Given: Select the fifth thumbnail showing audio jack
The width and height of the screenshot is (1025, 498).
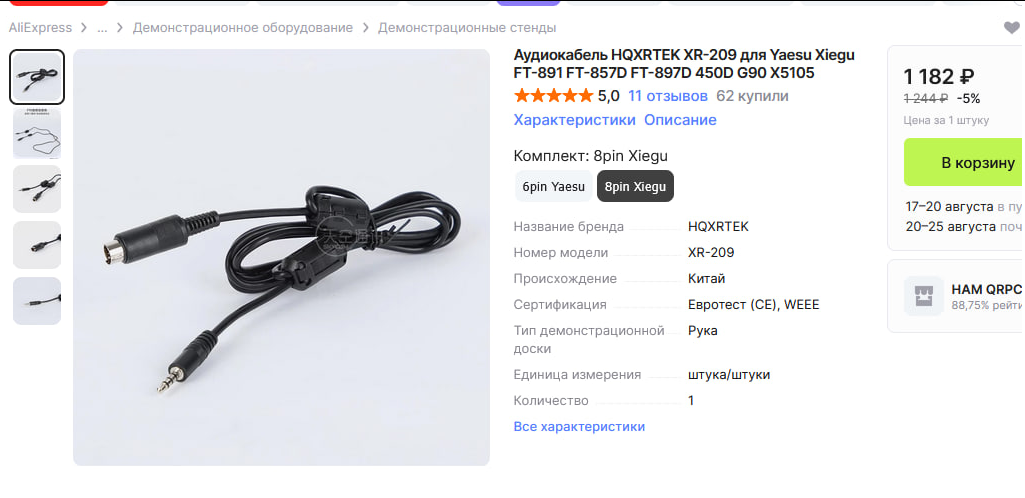Looking at the screenshot, I should (x=37, y=301).
